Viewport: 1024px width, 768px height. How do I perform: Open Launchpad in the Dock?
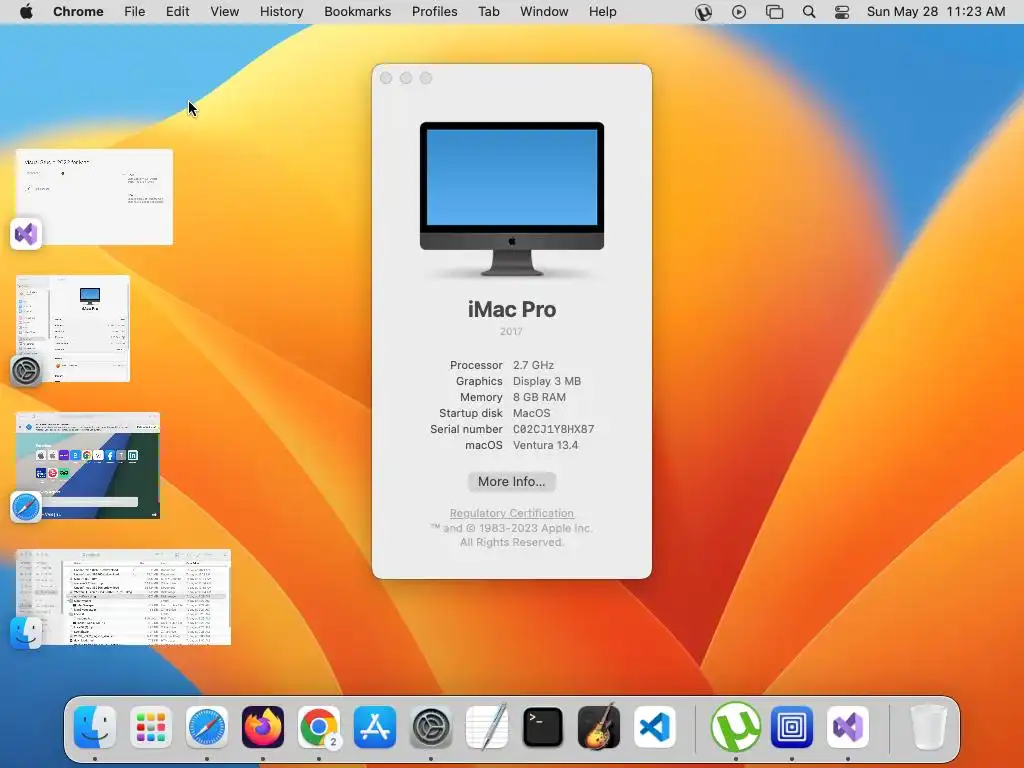click(x=151, y=727)
